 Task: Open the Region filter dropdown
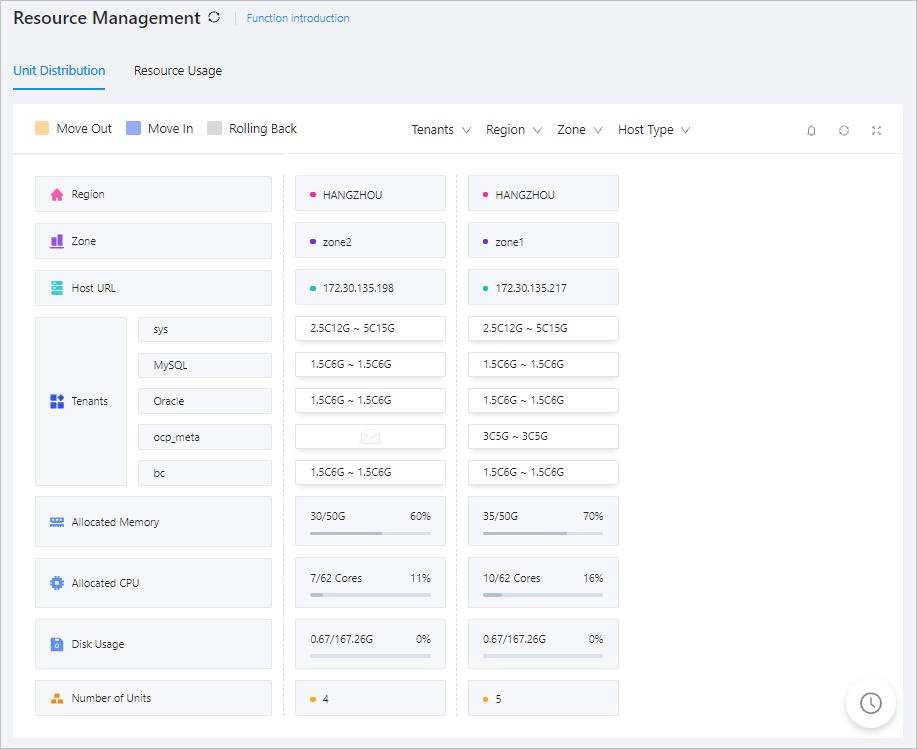pos(513,130)
